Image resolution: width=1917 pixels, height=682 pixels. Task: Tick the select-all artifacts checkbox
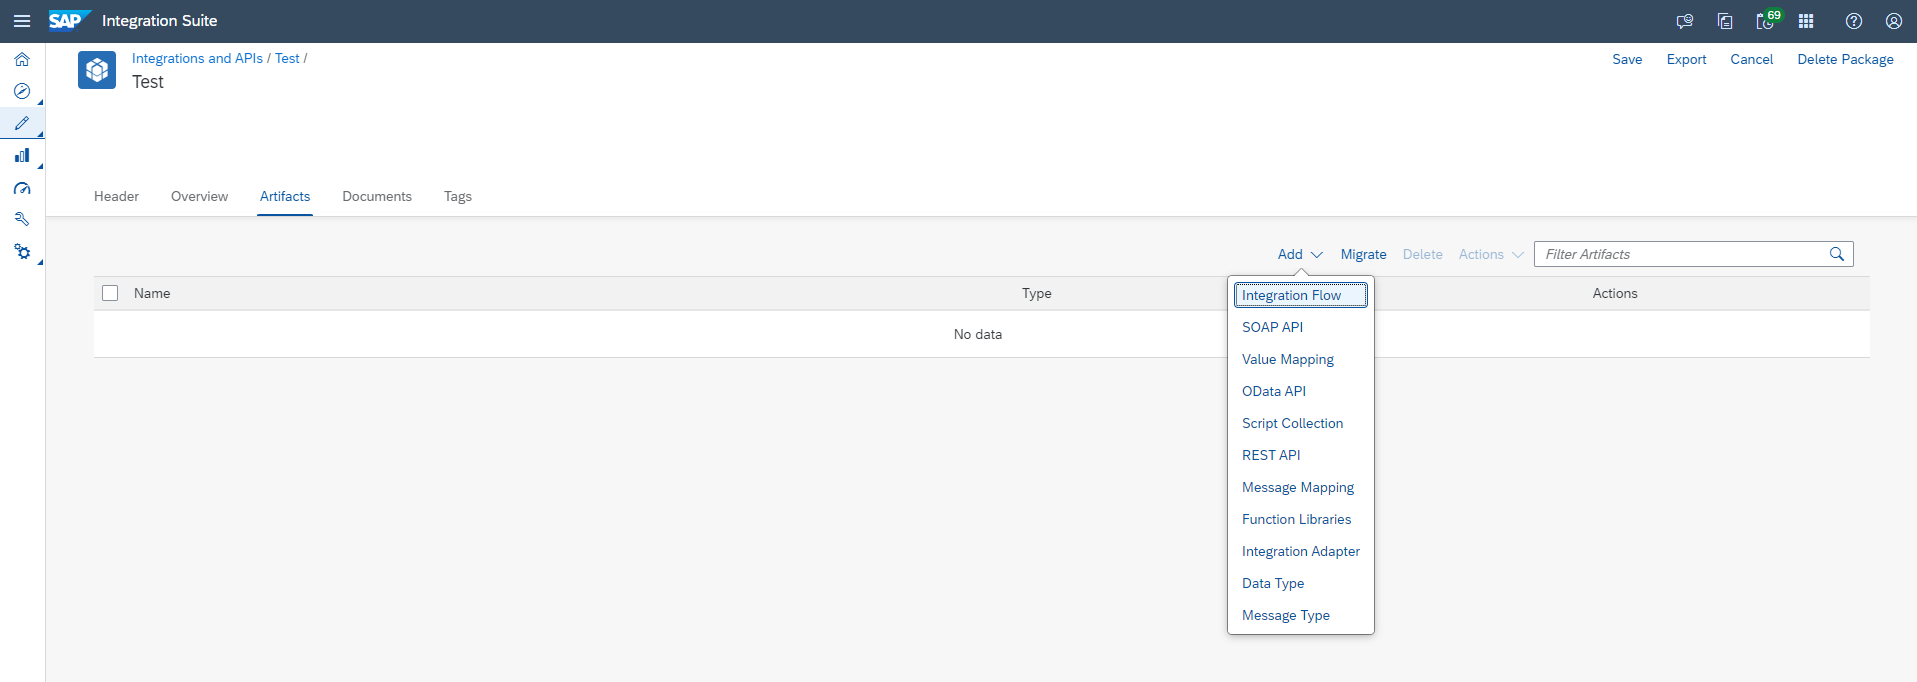point(110,293)
